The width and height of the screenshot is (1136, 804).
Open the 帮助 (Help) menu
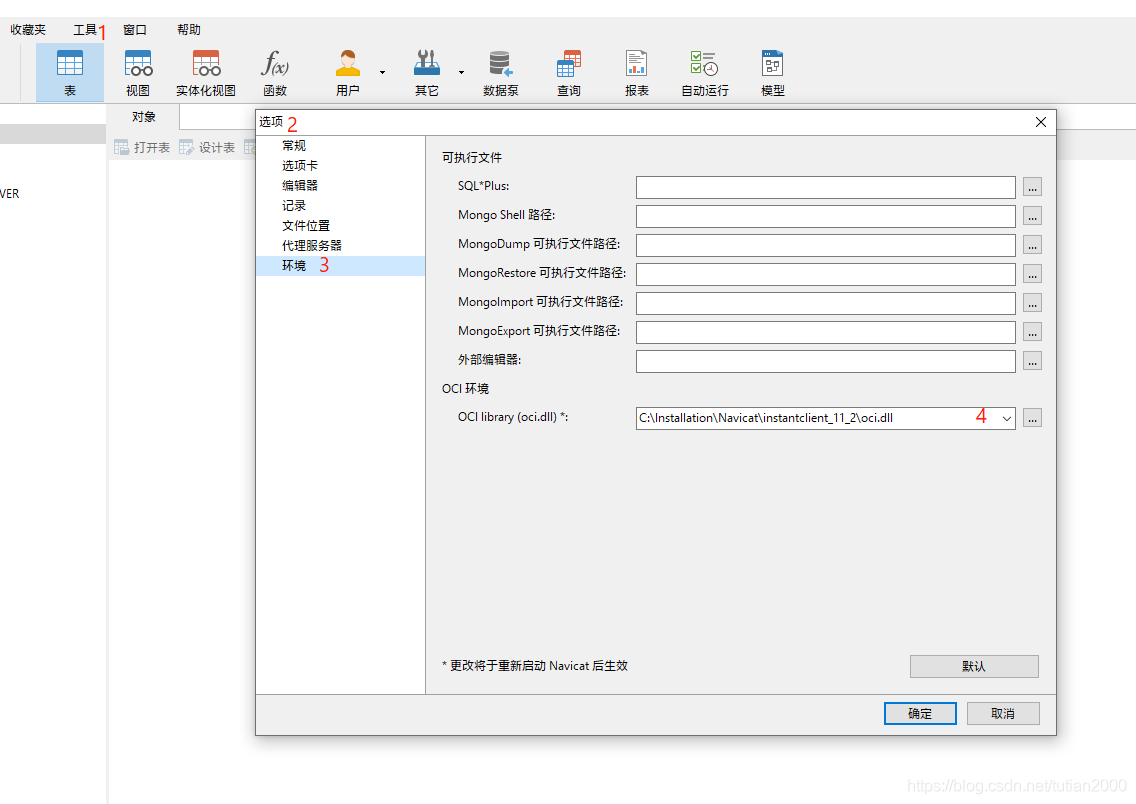pyautogui.click(x=189, y=30)
